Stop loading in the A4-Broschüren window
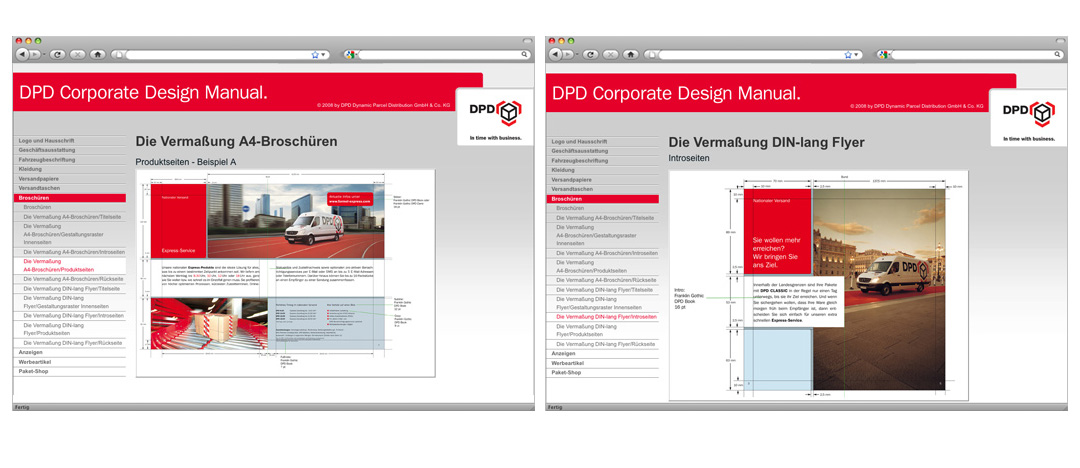 point(78,54)
